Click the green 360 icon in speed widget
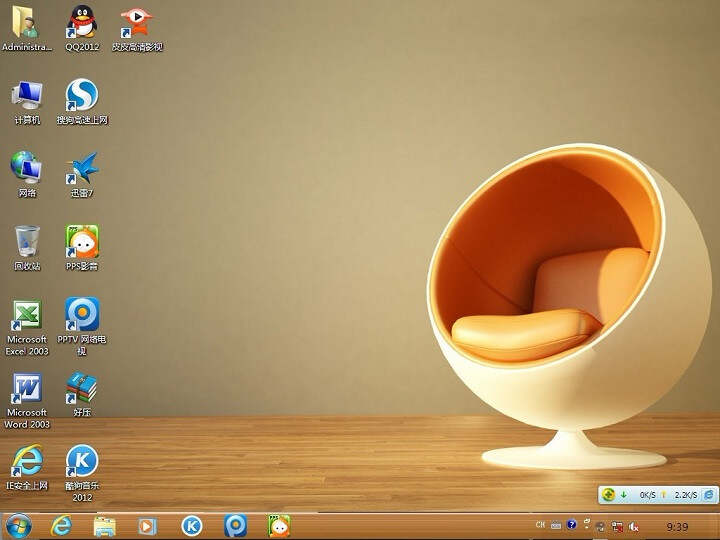Viewport: 720px width, 540px height. pyautogui.click(x=608, y=494)
